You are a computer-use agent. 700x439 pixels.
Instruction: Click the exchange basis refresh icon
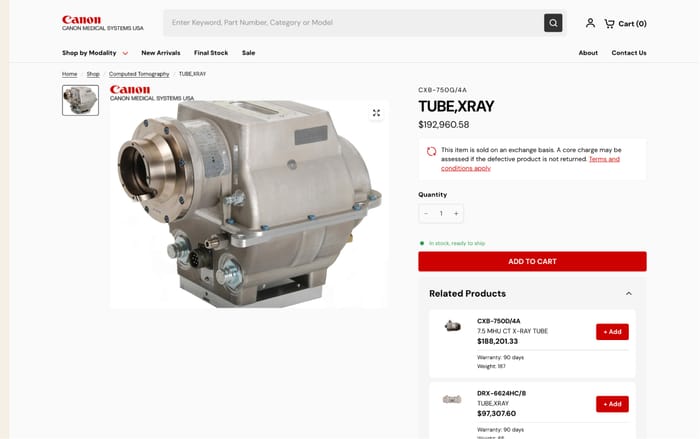[x=431, y=151]
